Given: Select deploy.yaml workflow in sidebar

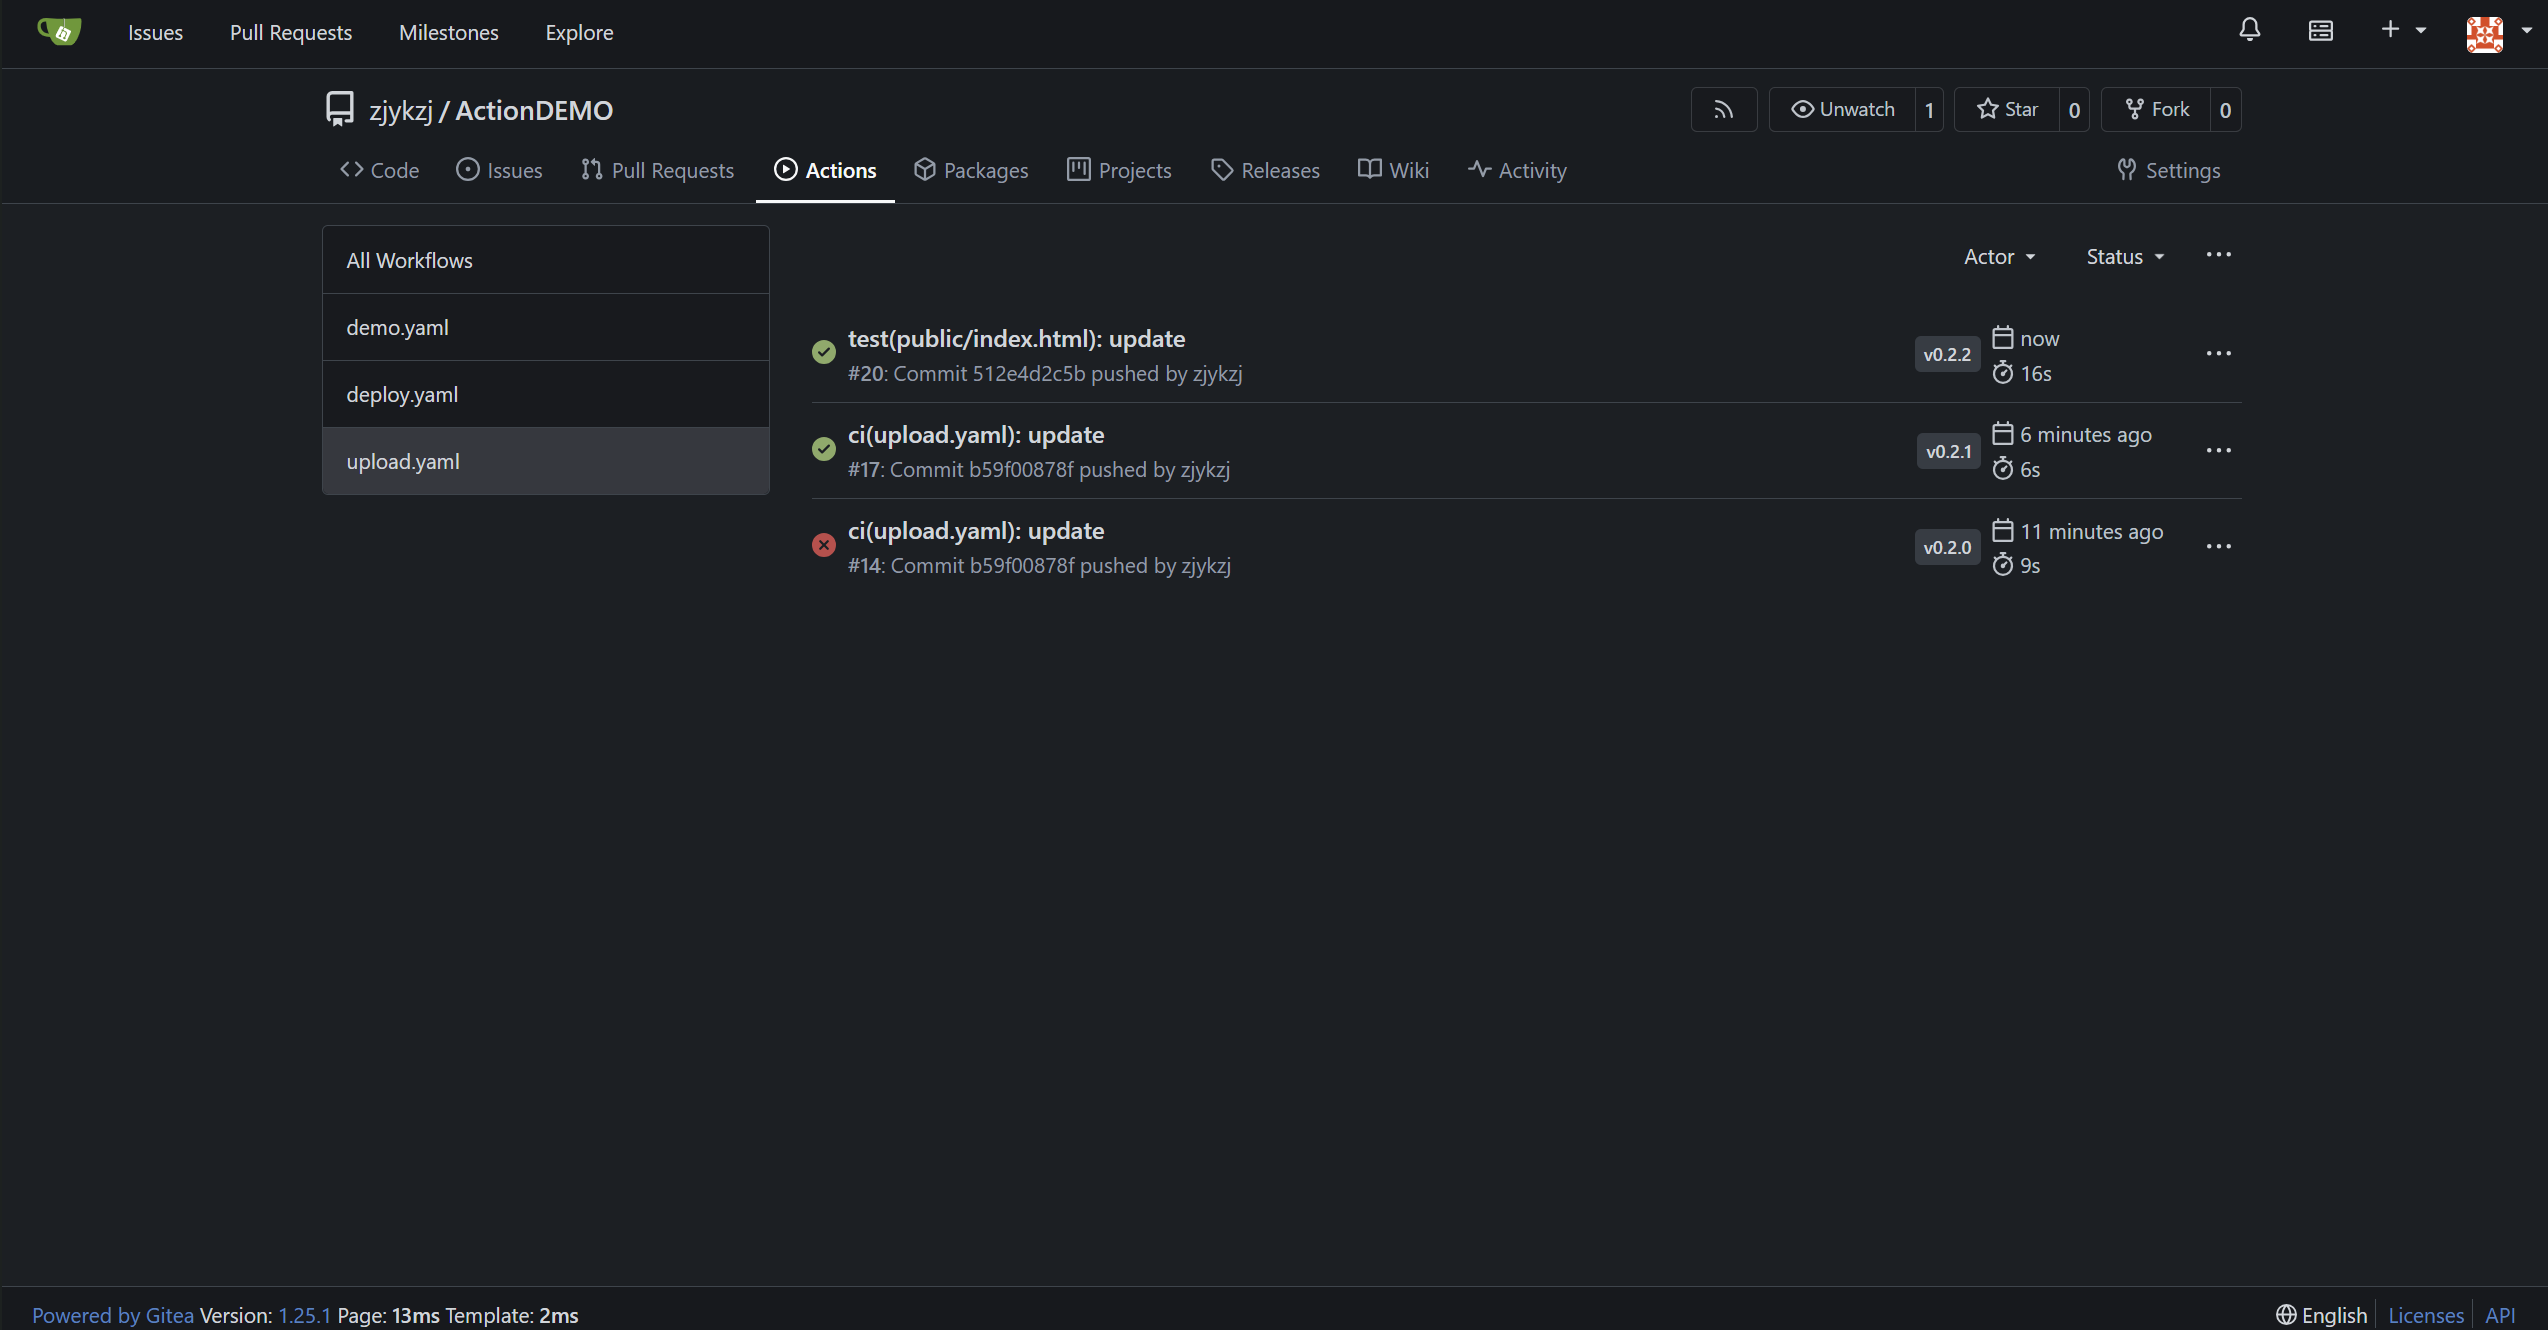Looking at the screenshot, I should pyautogui.click(x=402, y=395).
